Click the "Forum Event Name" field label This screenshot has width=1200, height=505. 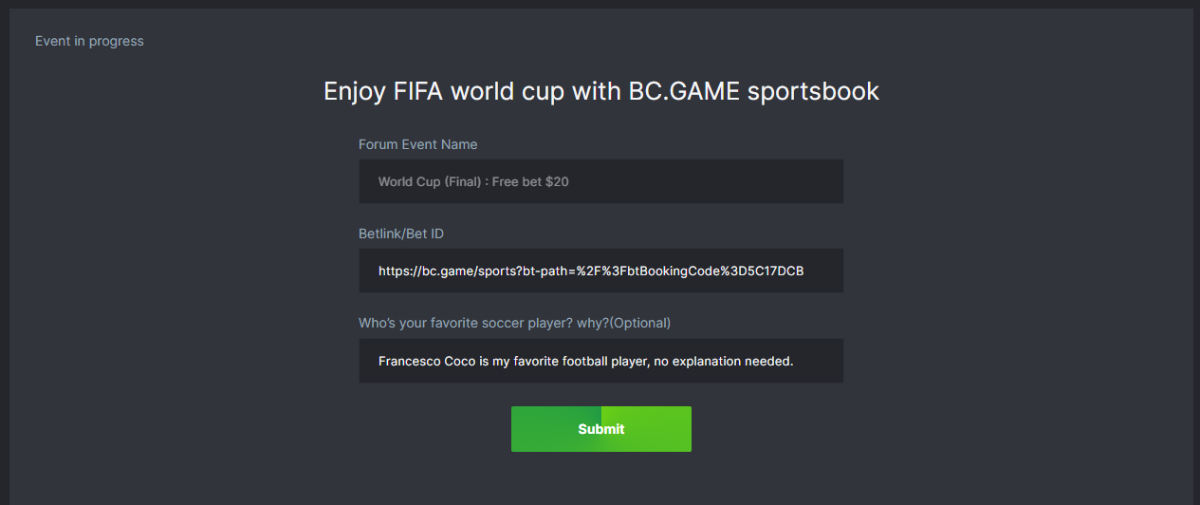point(418,144)
